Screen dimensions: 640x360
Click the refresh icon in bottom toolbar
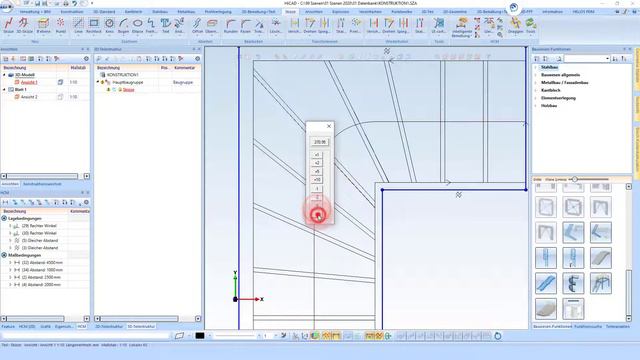pos(498,336)
